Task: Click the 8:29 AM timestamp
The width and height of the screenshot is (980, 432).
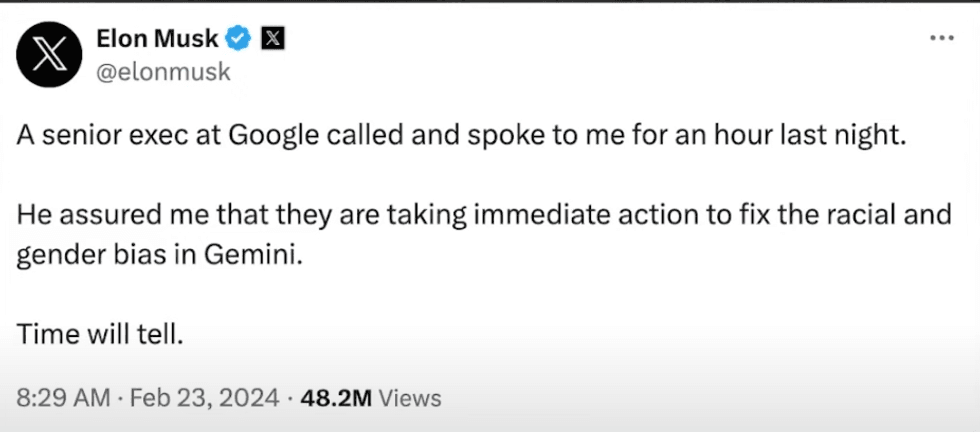Action: coord(62,398)
